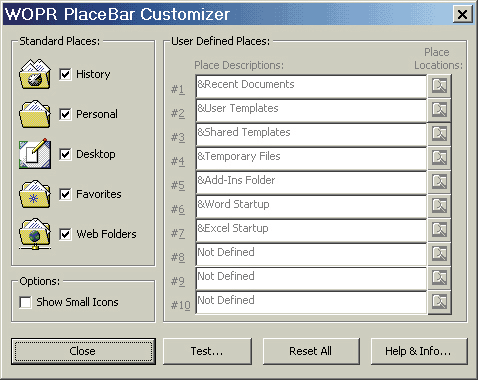The image size is (478, 380).
Task: Browse location for place #6 Word Startup
Action: coord(439,206)
